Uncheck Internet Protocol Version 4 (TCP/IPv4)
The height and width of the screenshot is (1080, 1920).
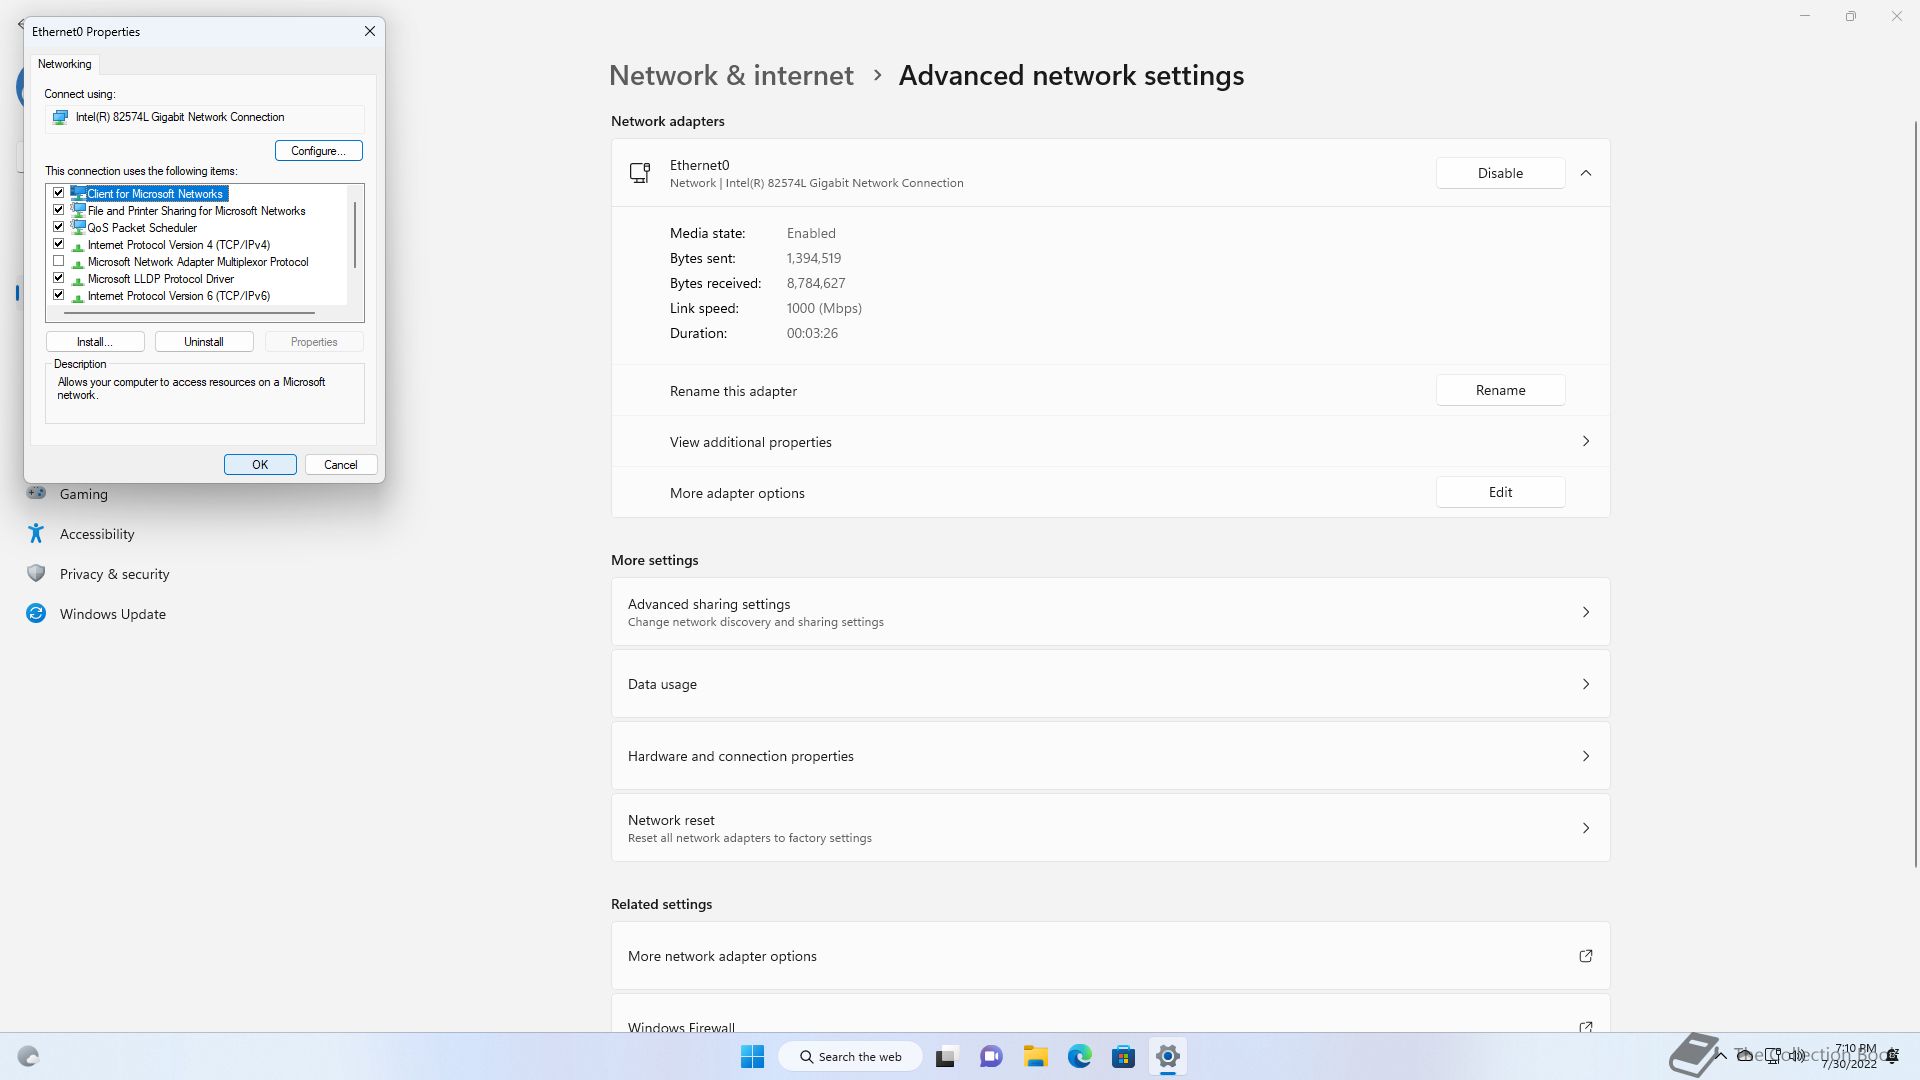point(59,244)
